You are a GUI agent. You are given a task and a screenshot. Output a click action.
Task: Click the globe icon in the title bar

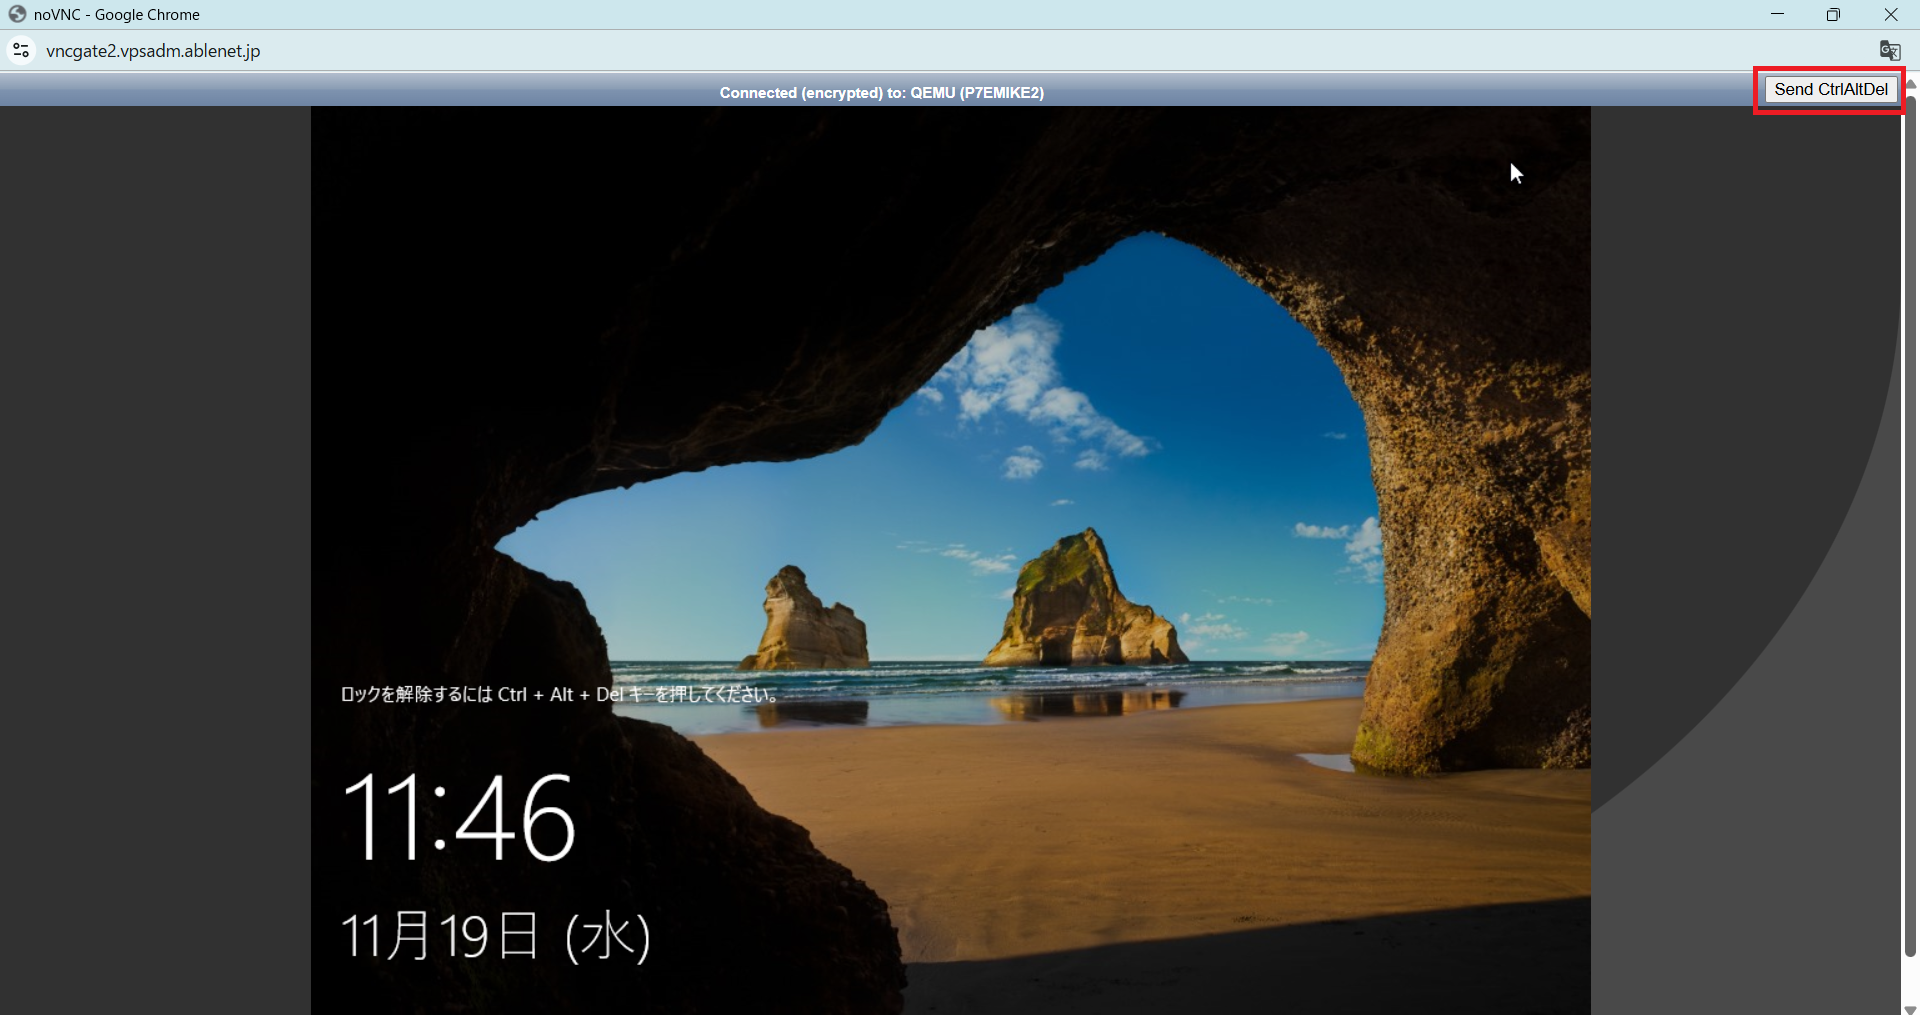pos(17,14)
